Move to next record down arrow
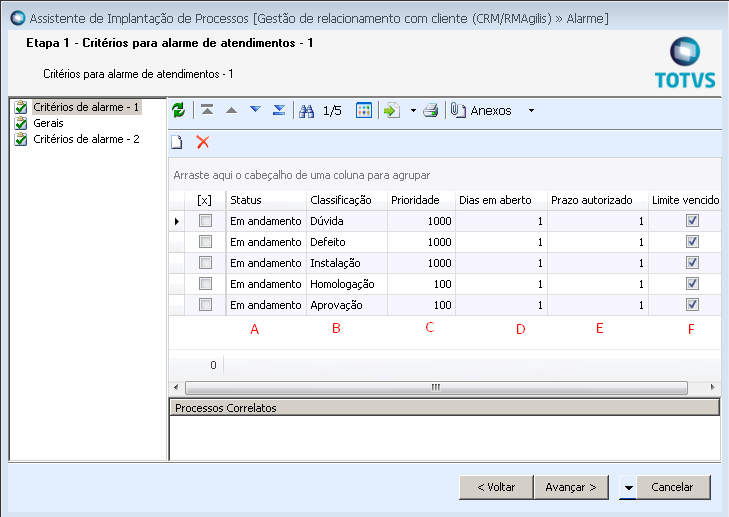 (x=255, y=110)
